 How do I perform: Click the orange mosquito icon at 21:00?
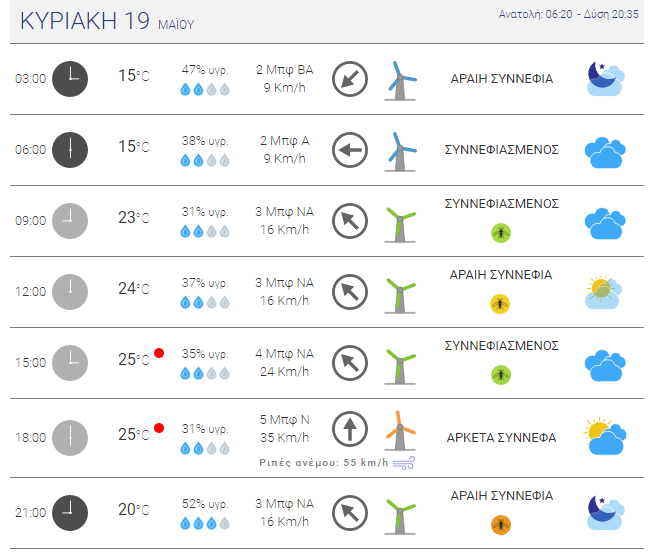pyautogui.click(x=501, y=525)
